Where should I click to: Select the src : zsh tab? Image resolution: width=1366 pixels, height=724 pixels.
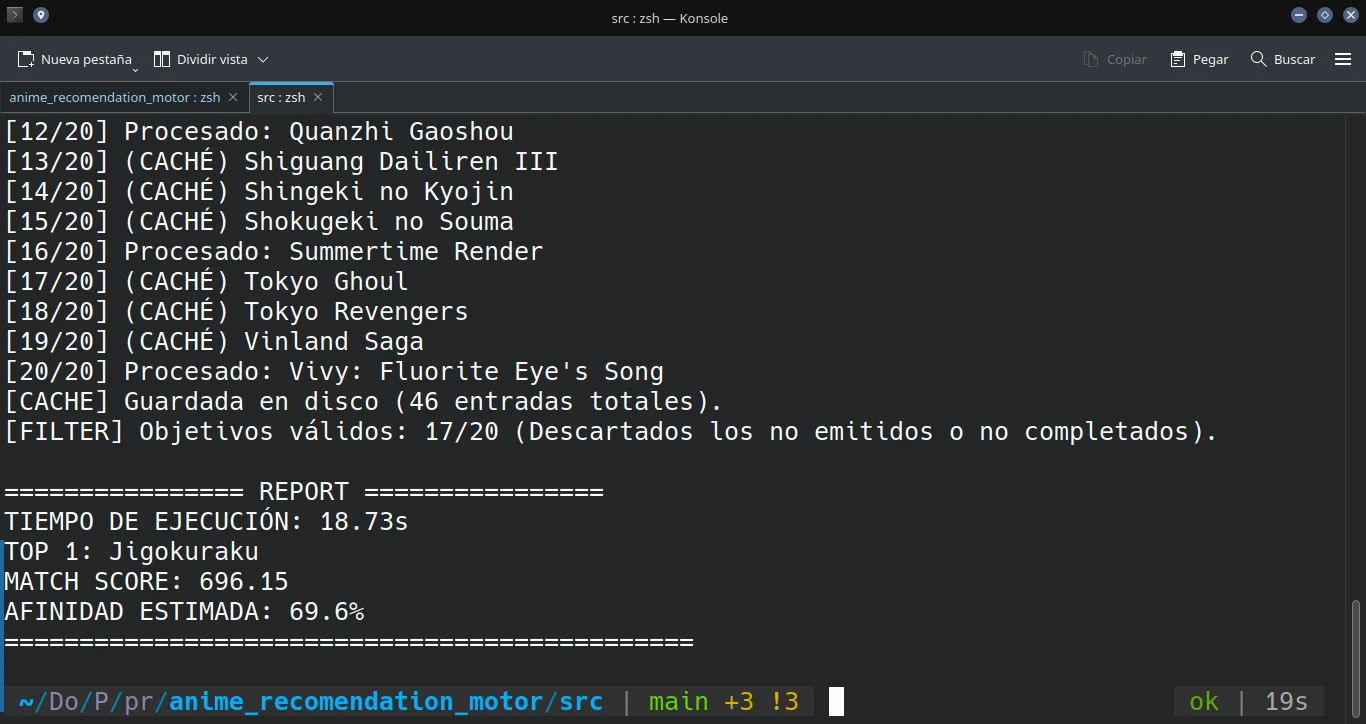coord(281,98)
